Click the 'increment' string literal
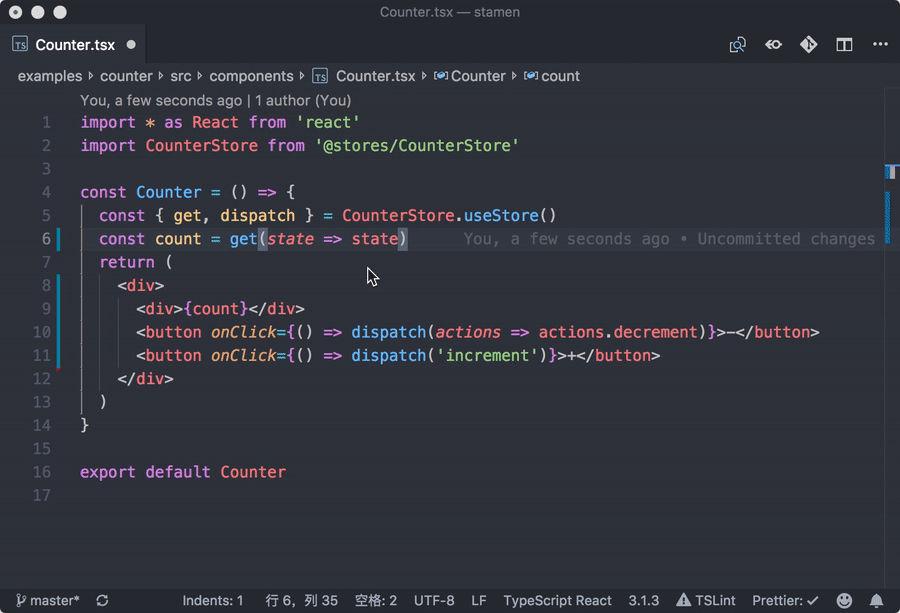 tap(487, 356)
